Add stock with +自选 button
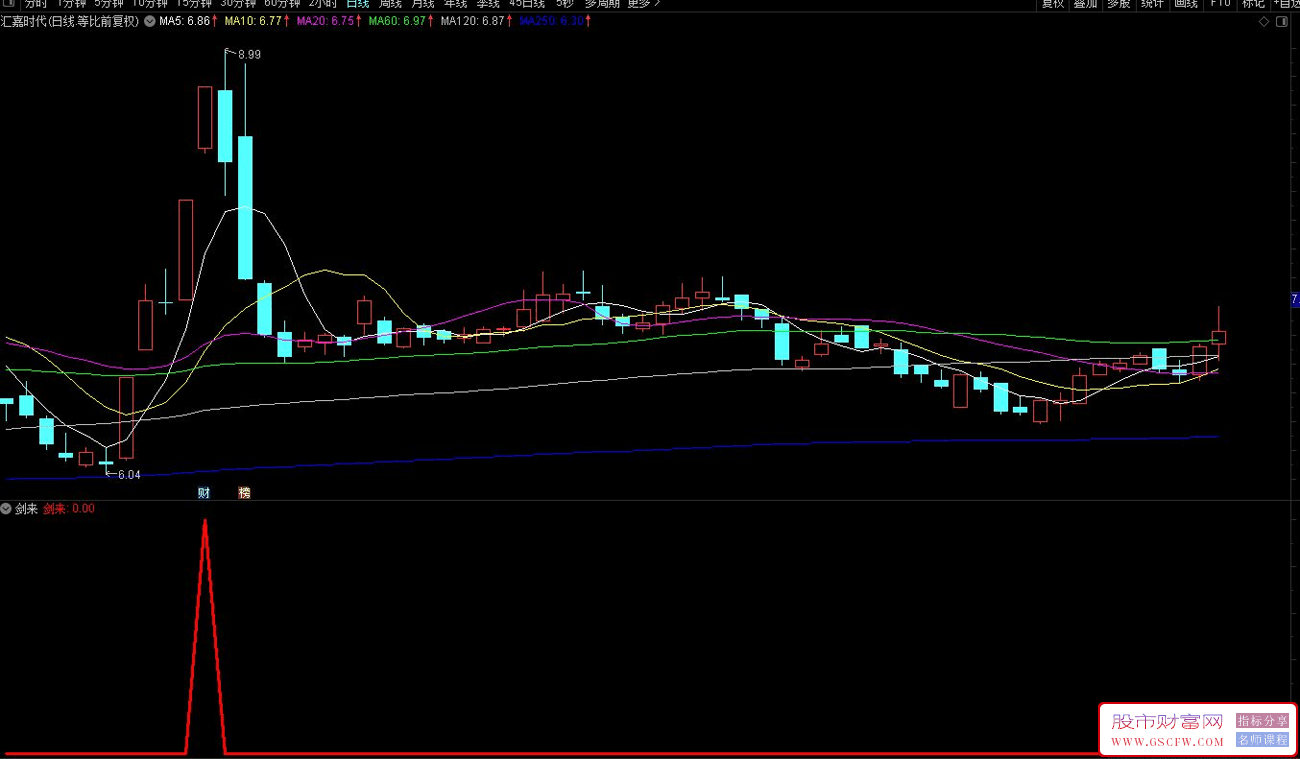This screenshot has width=1300, height=759. tap(1285, 4)
